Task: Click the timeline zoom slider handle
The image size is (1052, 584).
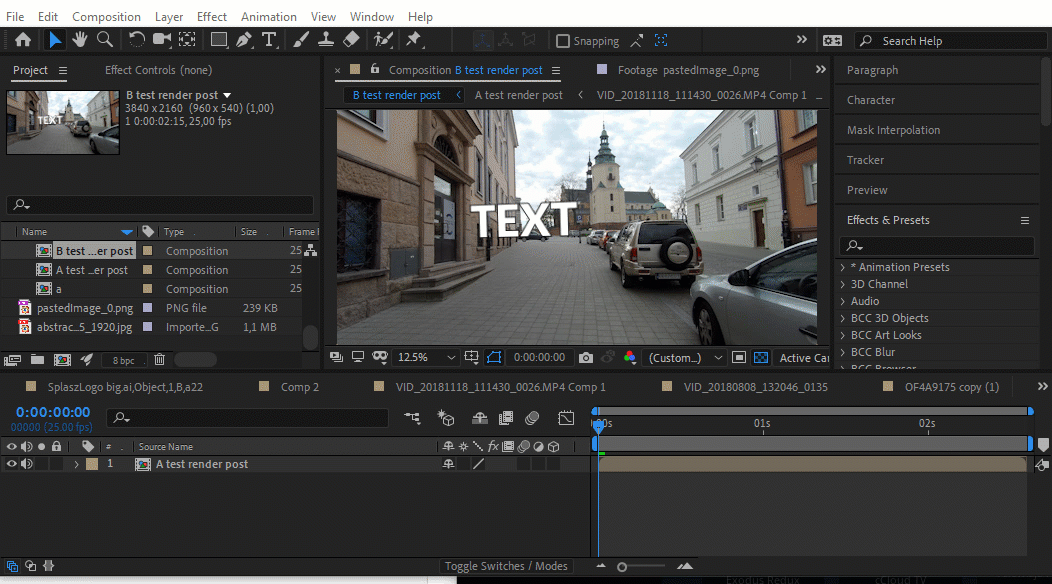Action: pos(622,567)
